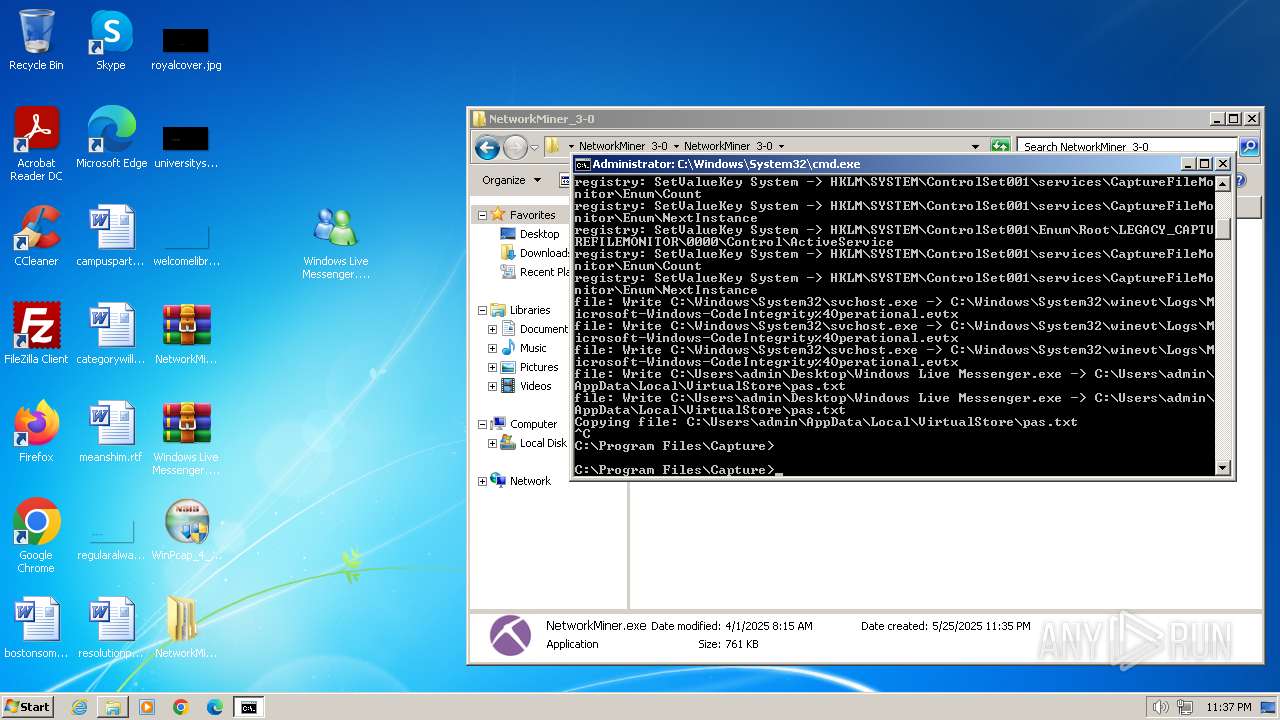Launch Firefox from the desktop

(x=36, y=432)
